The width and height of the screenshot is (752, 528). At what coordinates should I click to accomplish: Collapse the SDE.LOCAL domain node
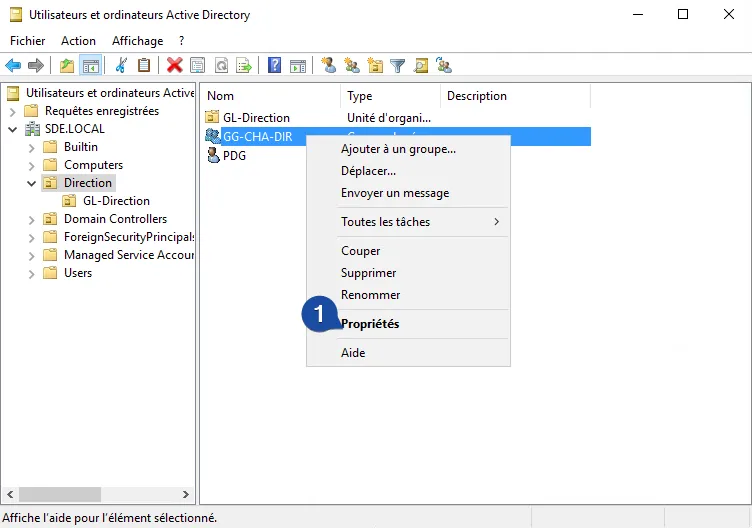[x=13, y=129]
